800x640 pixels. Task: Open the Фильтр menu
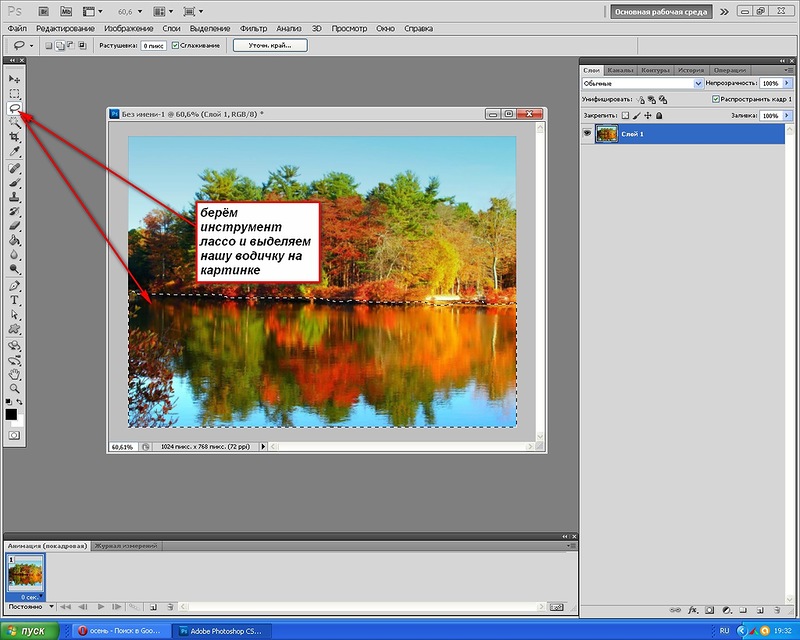254,29
